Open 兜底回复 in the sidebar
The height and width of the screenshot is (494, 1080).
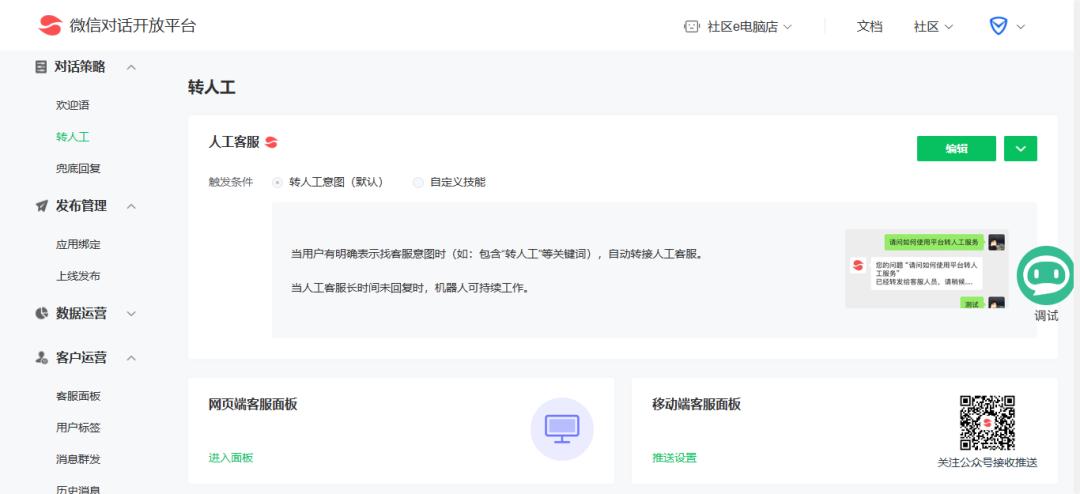click(x=78, y=169)
